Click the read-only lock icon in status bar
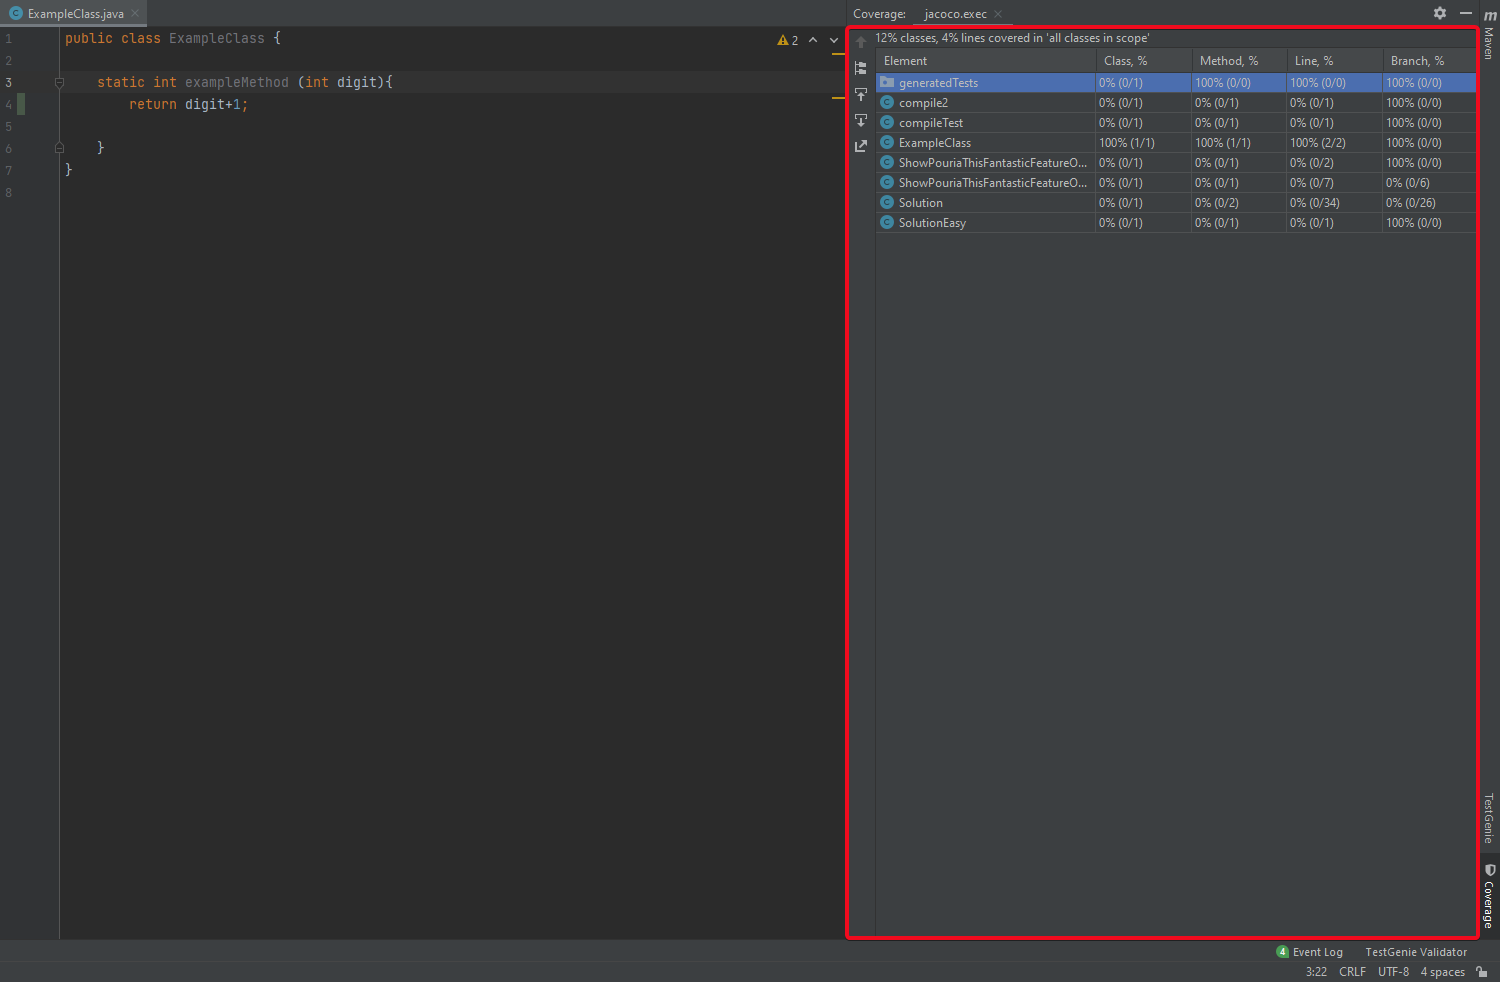The height and width of the screenshot is (982, 1500). (1482, 972)
